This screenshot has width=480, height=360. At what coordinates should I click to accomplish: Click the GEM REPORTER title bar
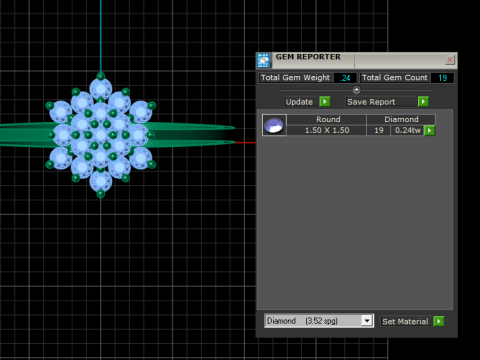pos(357,60)
